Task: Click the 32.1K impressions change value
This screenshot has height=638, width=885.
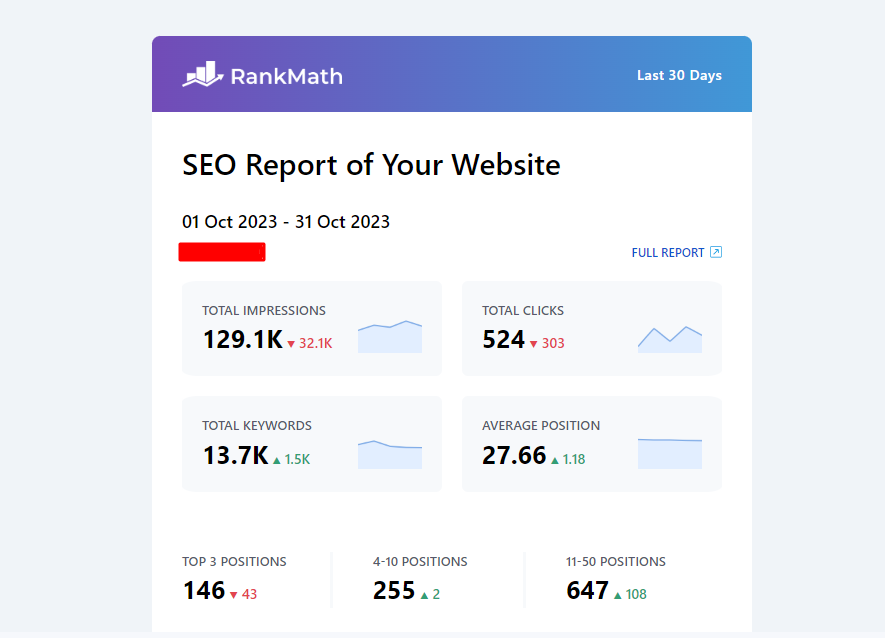Action: pyautogui.click(x=316, y=343)
